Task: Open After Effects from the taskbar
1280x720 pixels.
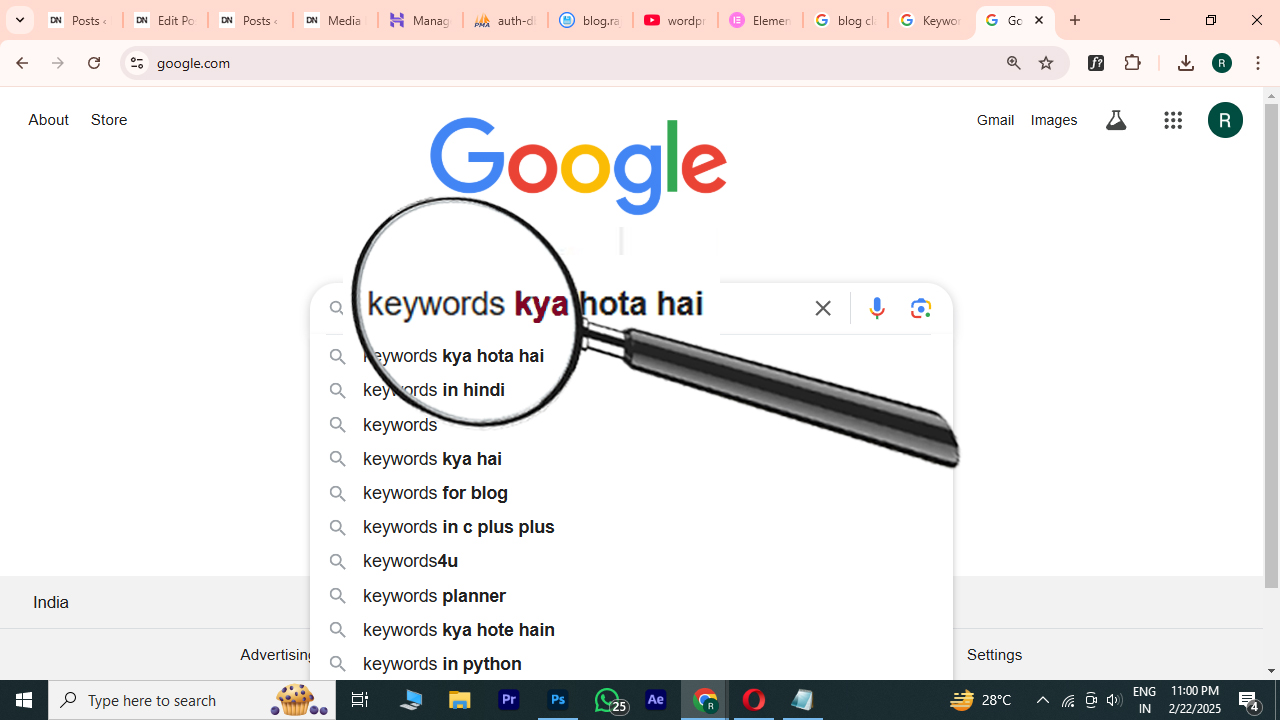Action: coord(655,700)
